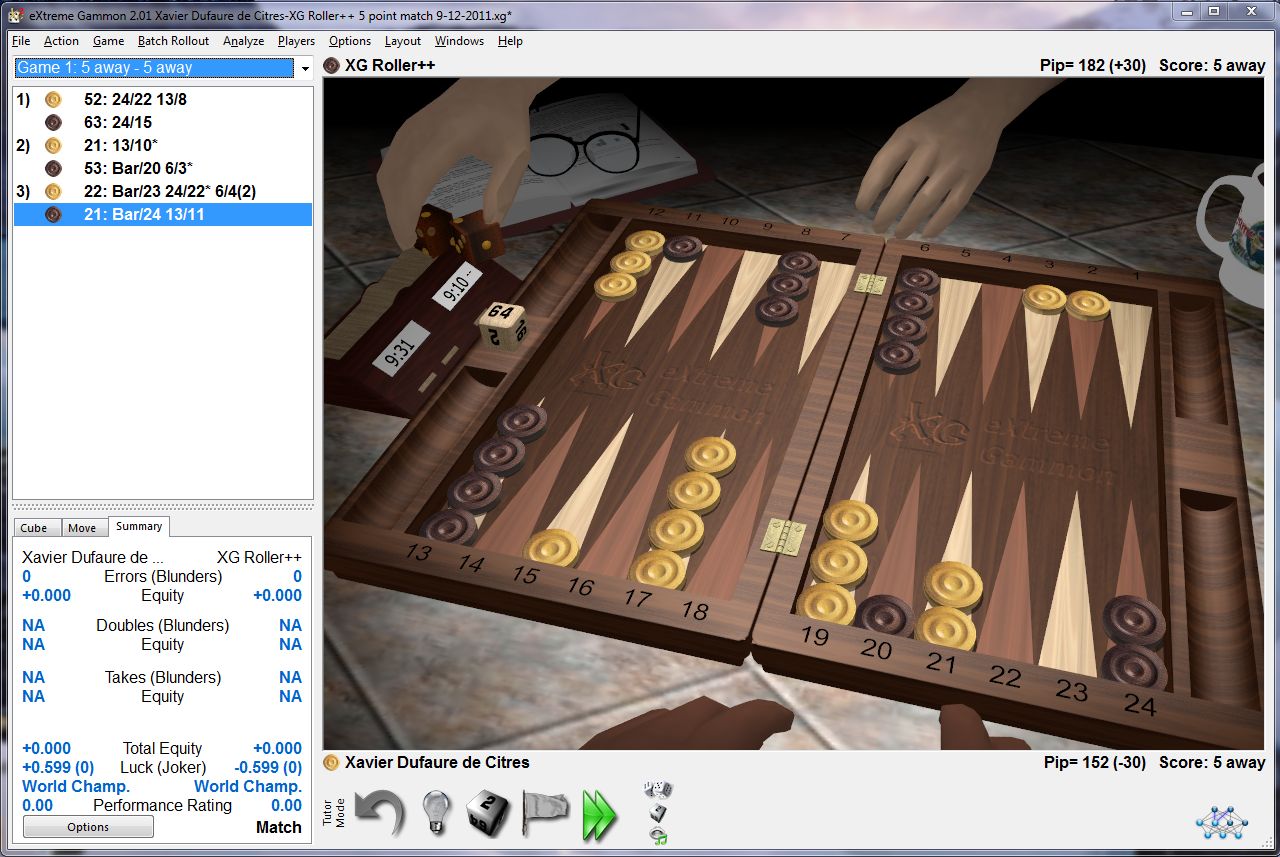The image size is (1280, 857).
Task: Click the top 'Pip= 182 (+30)' text
Action: [x=1094, y=65]
